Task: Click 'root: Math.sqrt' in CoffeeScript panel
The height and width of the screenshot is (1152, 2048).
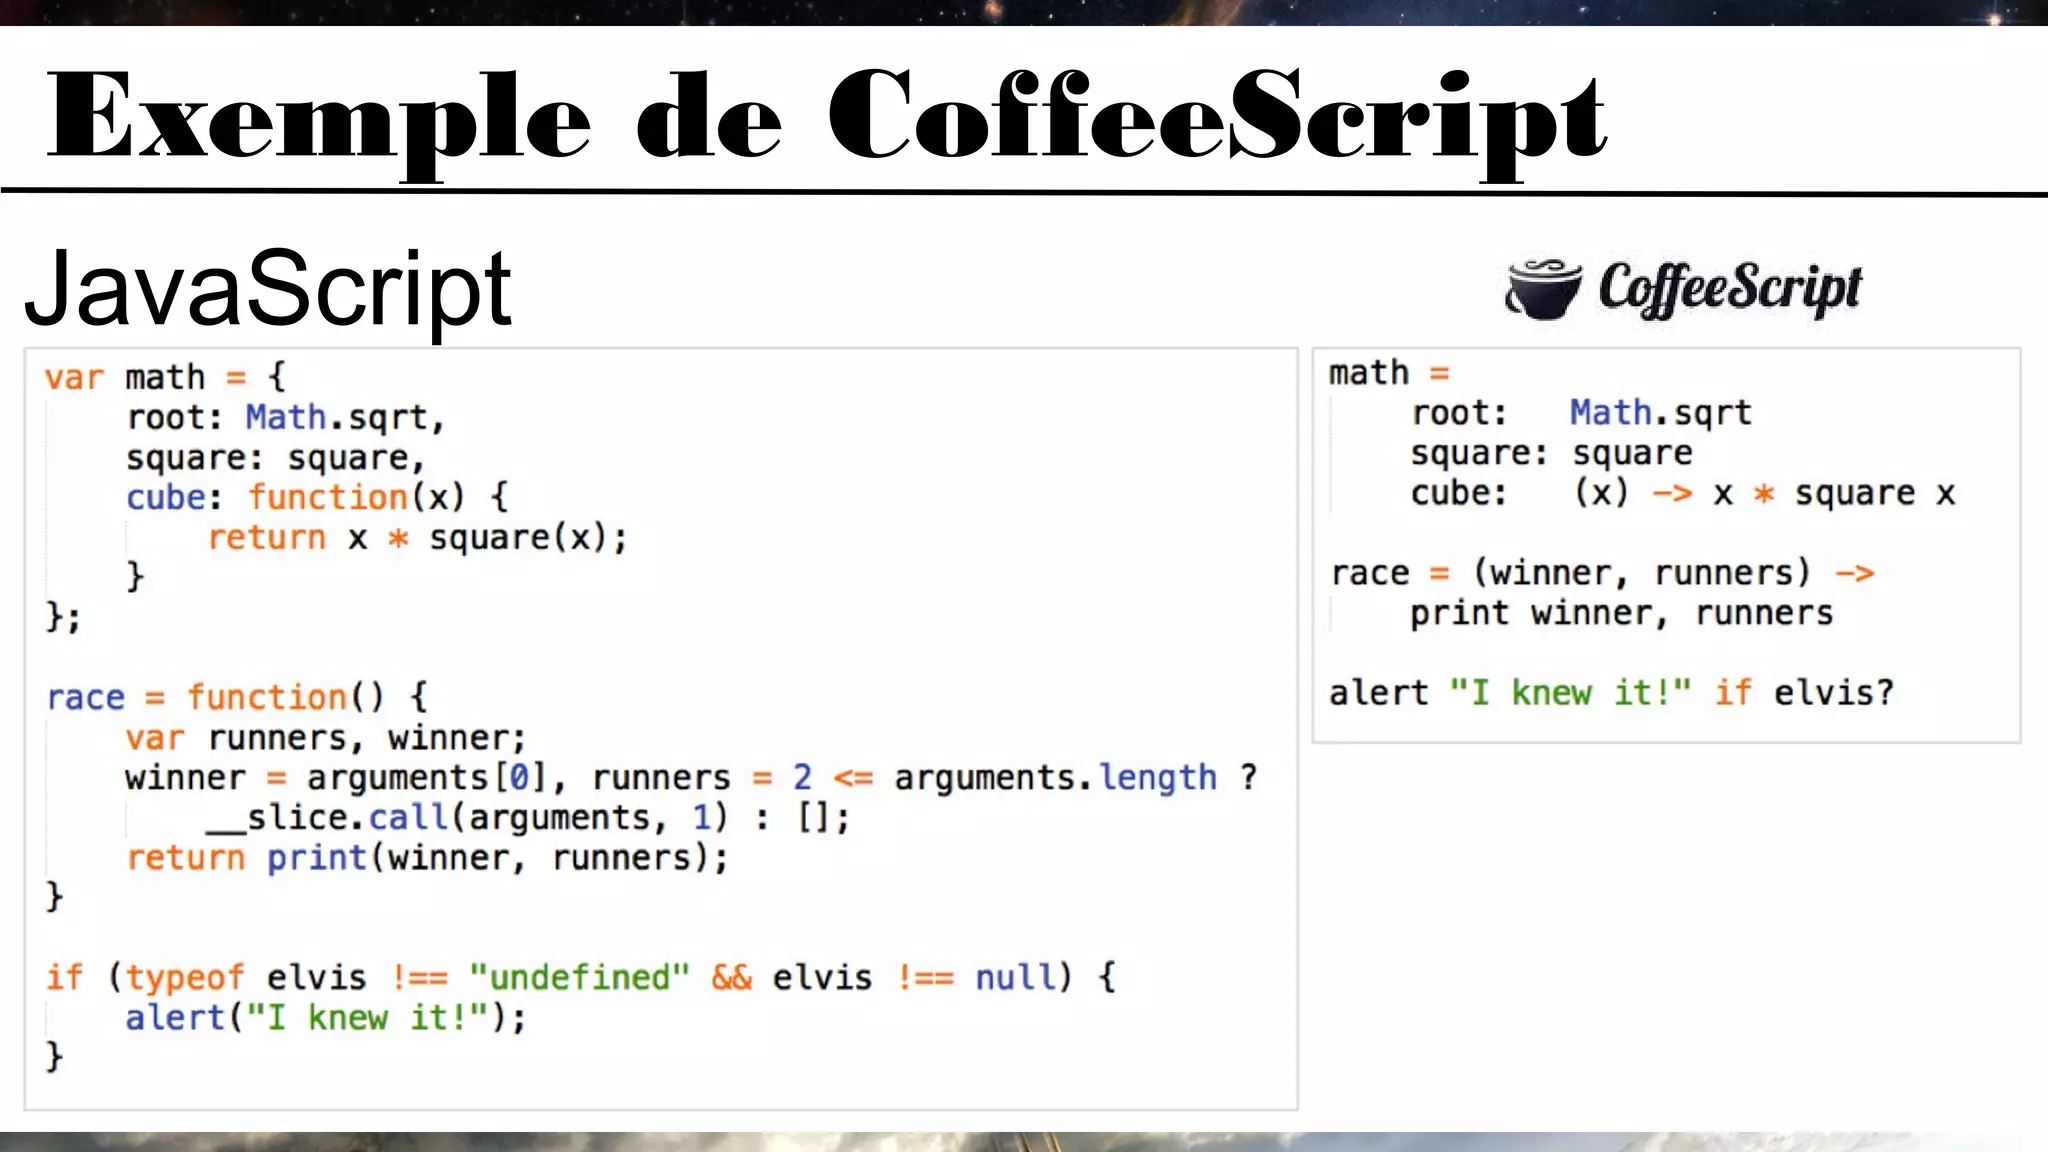Action: tap(1581, 413)
